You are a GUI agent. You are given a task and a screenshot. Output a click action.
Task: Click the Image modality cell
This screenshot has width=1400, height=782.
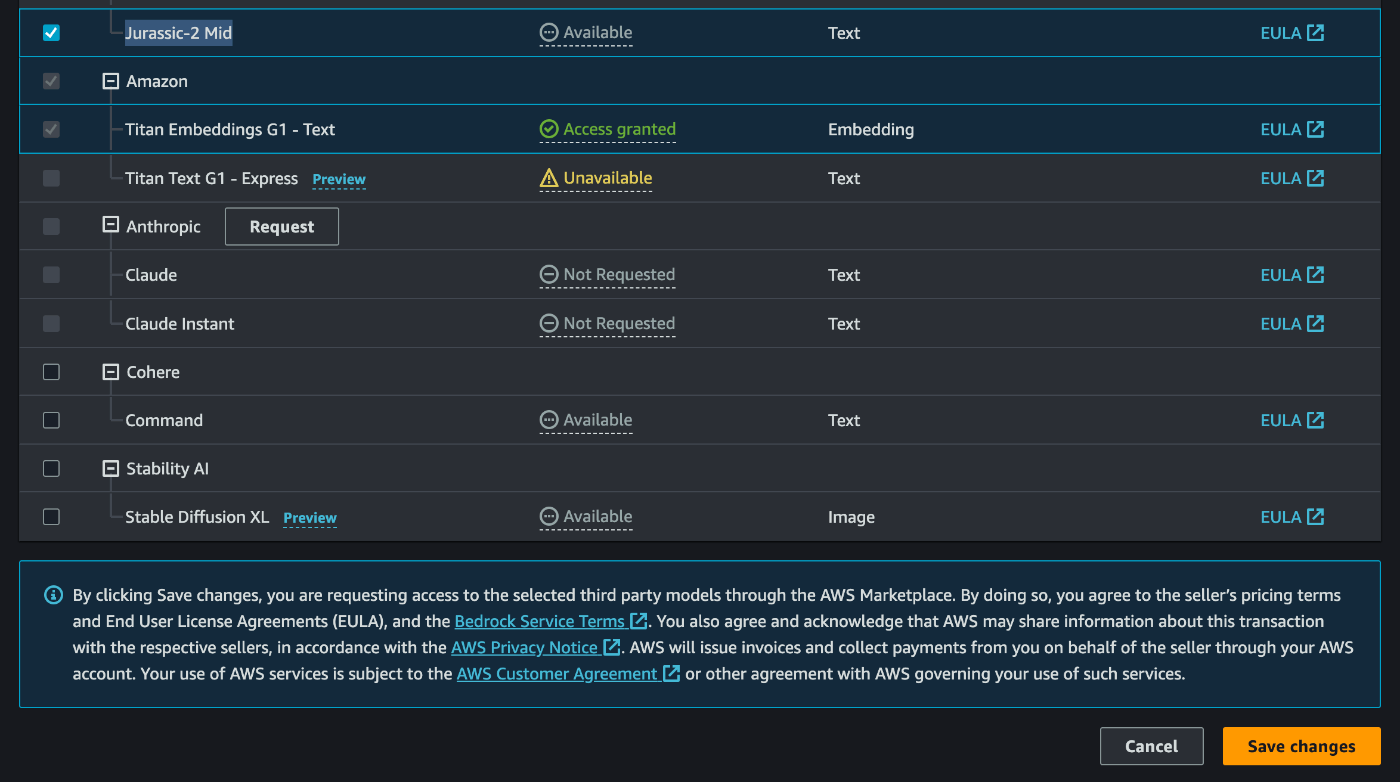coord(851,518)
